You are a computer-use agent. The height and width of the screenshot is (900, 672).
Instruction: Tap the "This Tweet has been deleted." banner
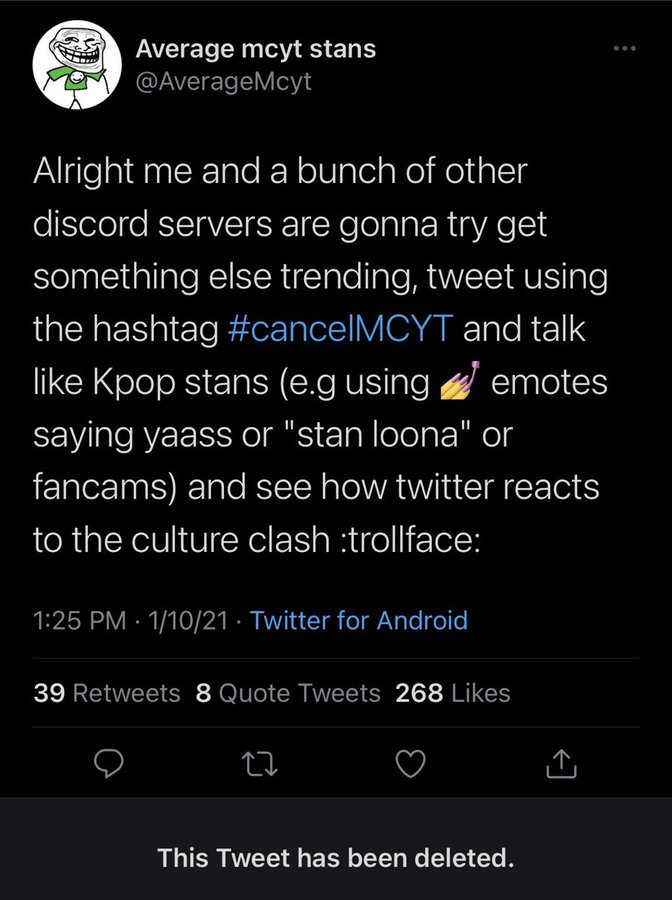(336, 857)
